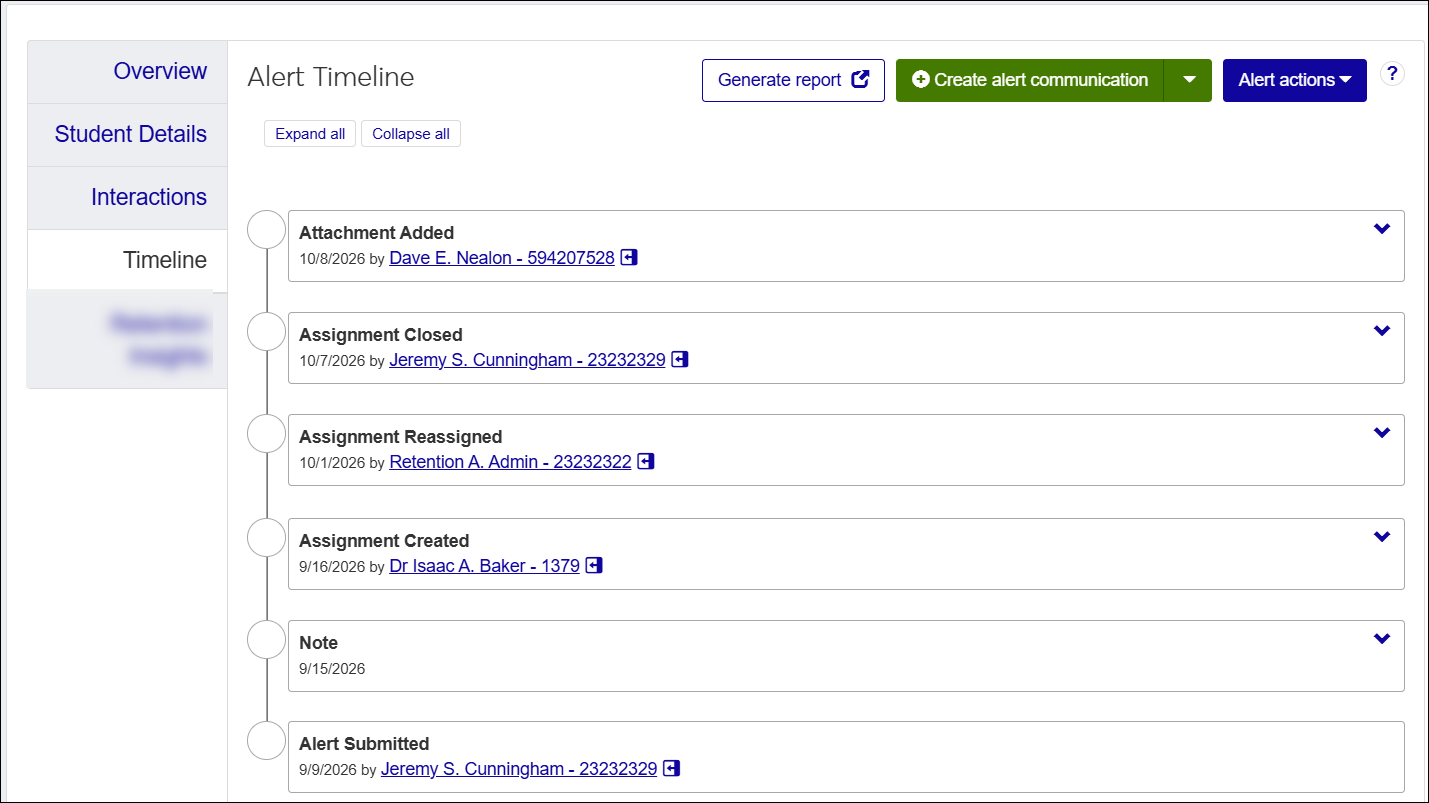Expand the Assignment Closed entry chevron
This screenshot has height=803, width=1429.
click(1382, 331)
